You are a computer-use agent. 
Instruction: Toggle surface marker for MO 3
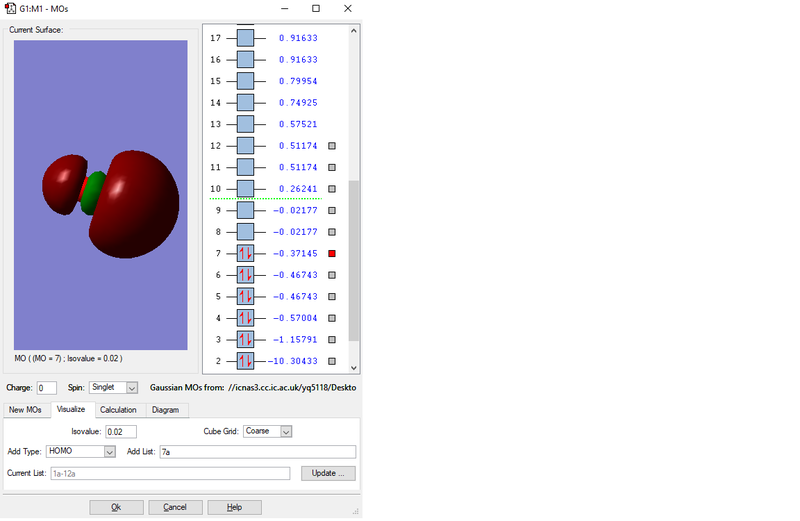(x=332, y=339)
